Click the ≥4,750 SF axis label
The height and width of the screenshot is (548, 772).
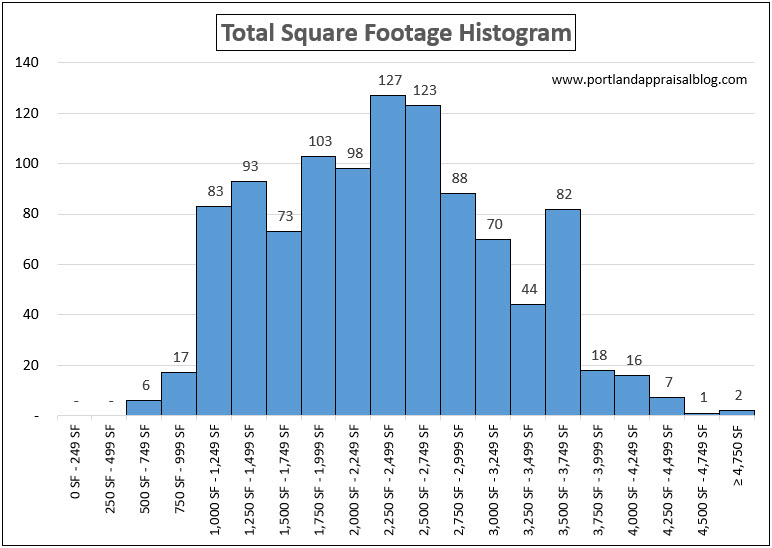737,456
